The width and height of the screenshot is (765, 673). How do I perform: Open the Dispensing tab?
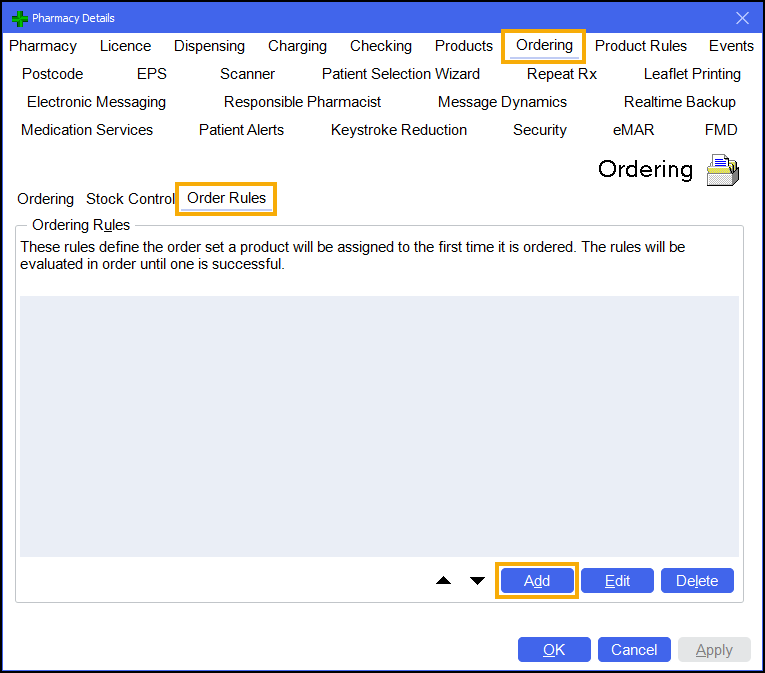209,46
